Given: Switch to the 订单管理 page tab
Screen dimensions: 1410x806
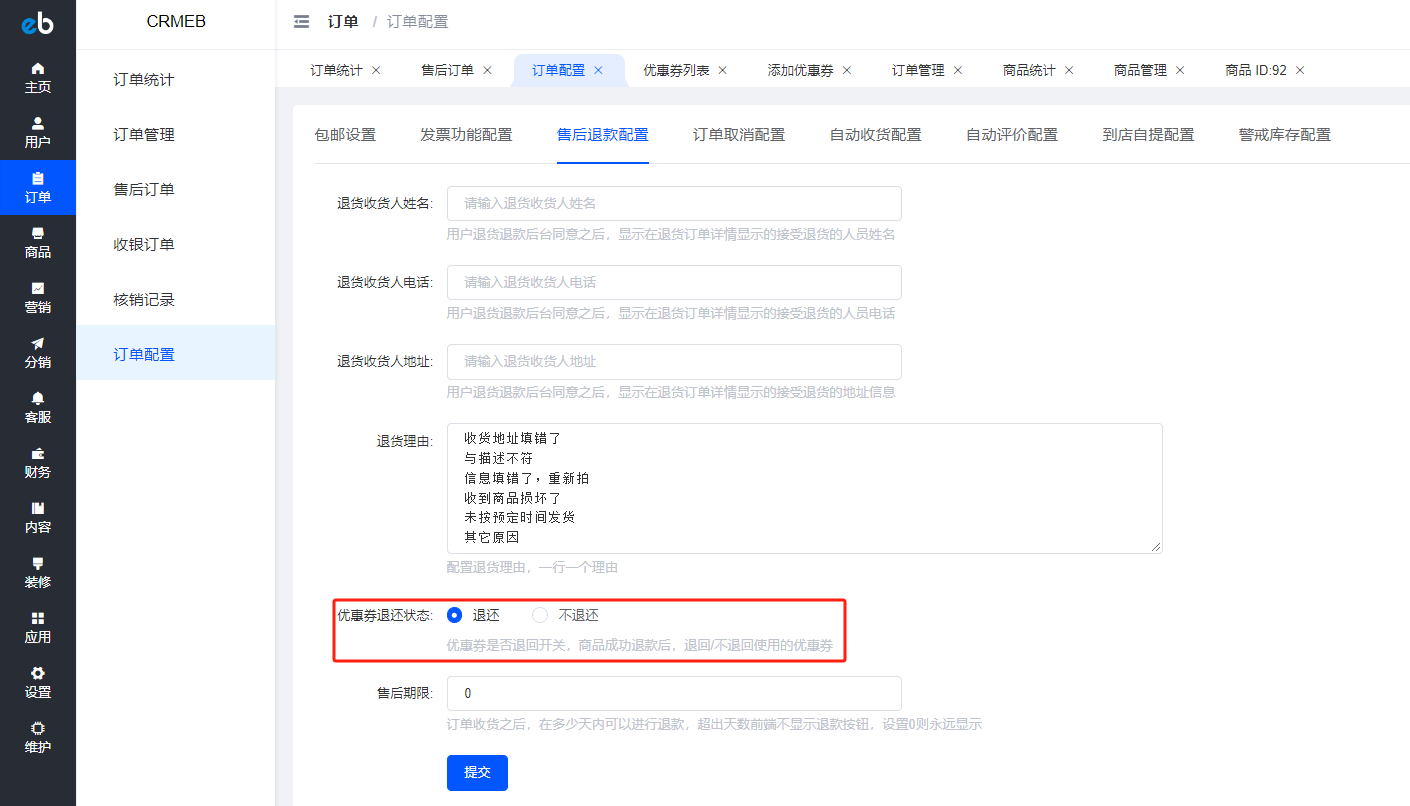Looking at the screenshot, I should [918, 70].
